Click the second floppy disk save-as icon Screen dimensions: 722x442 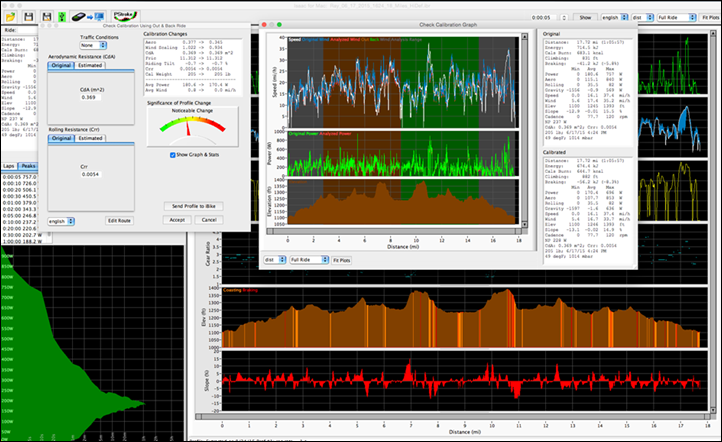tap(47, 17)
